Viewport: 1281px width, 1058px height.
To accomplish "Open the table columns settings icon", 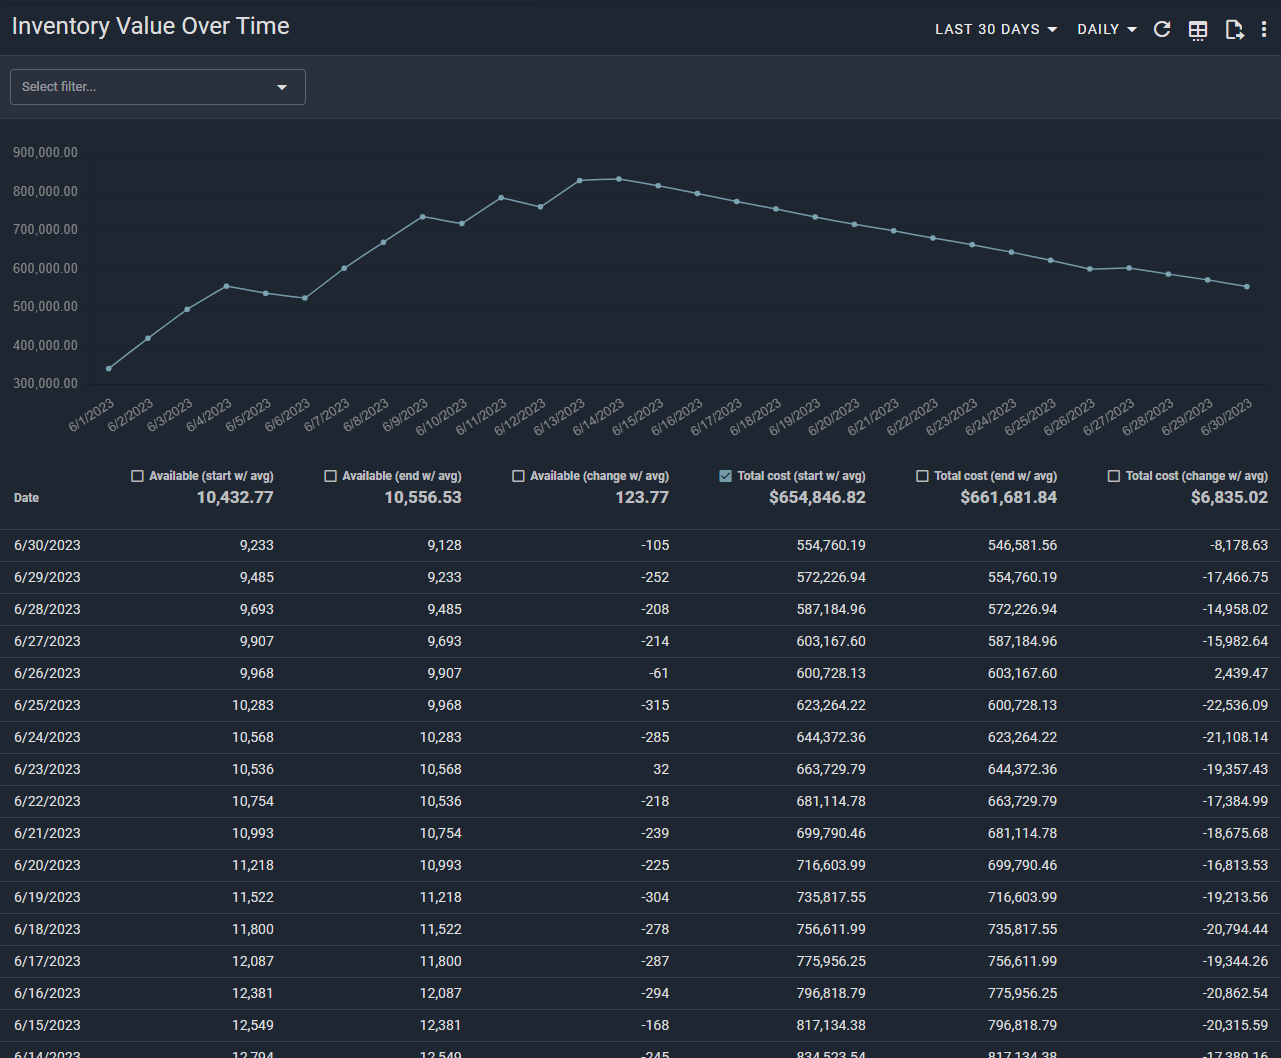I will click(1198, 30).
